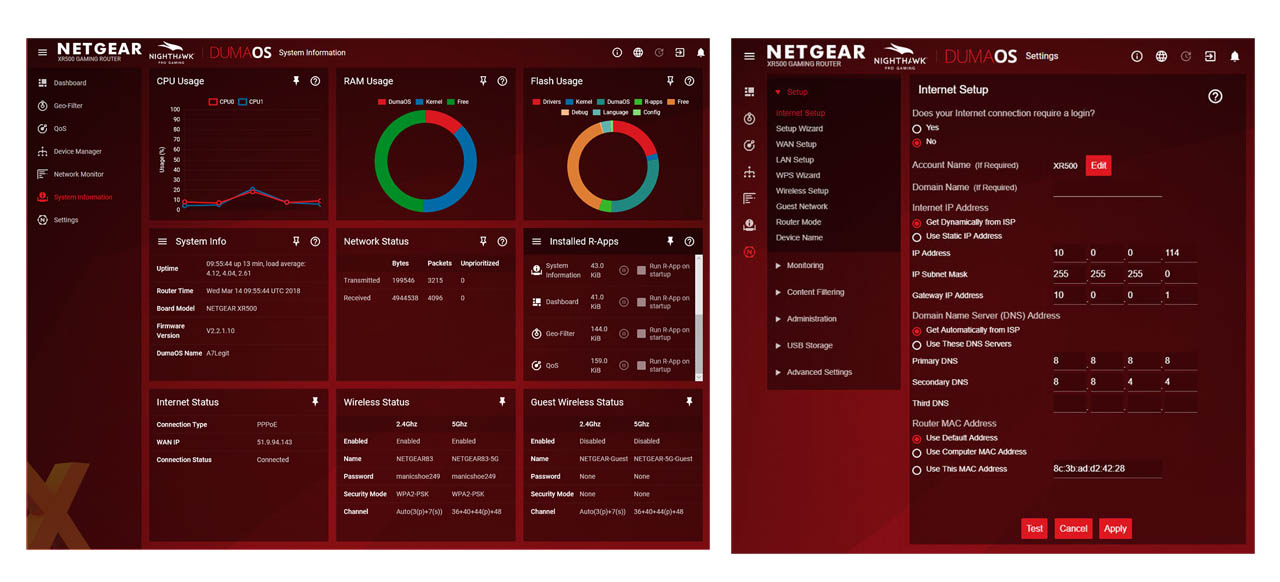Open LAN Setup in Settings menu

tap(795, 160)
